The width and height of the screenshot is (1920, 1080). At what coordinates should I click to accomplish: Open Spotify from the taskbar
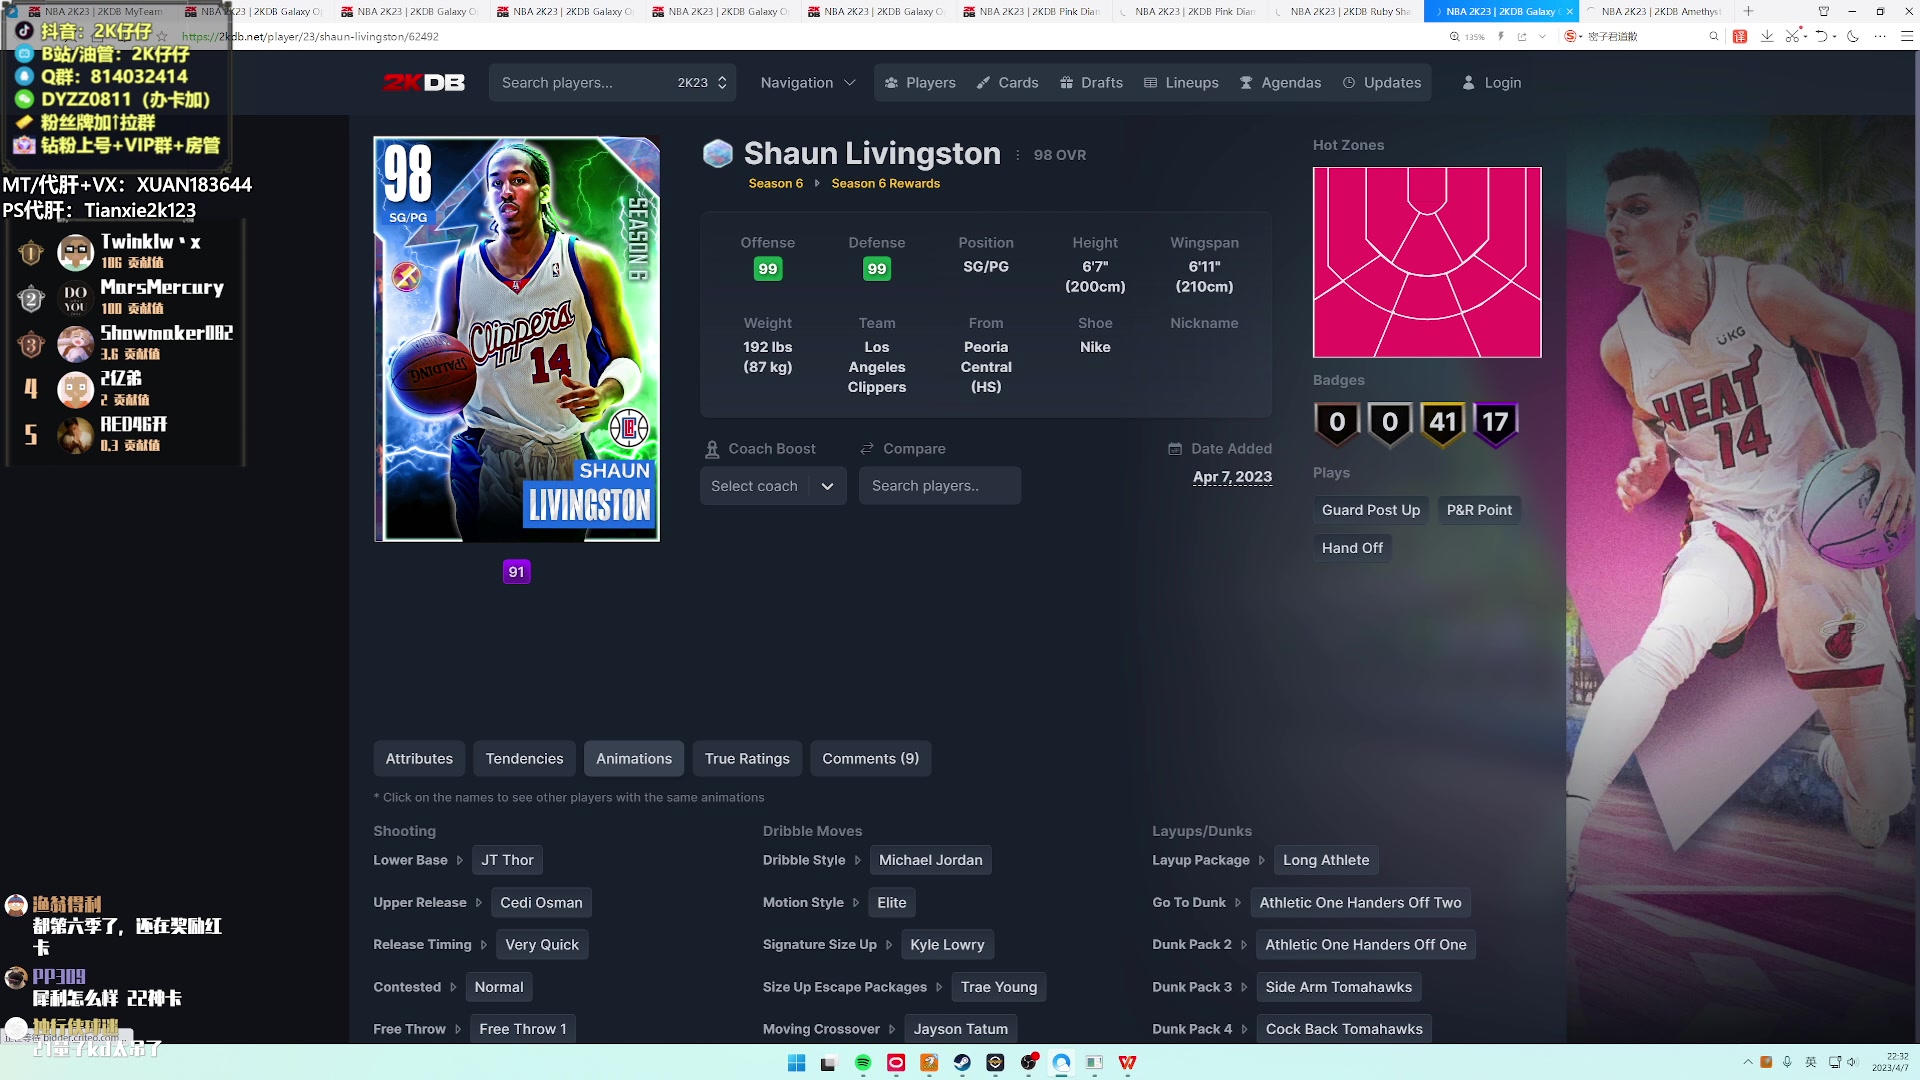[863, 1063]
